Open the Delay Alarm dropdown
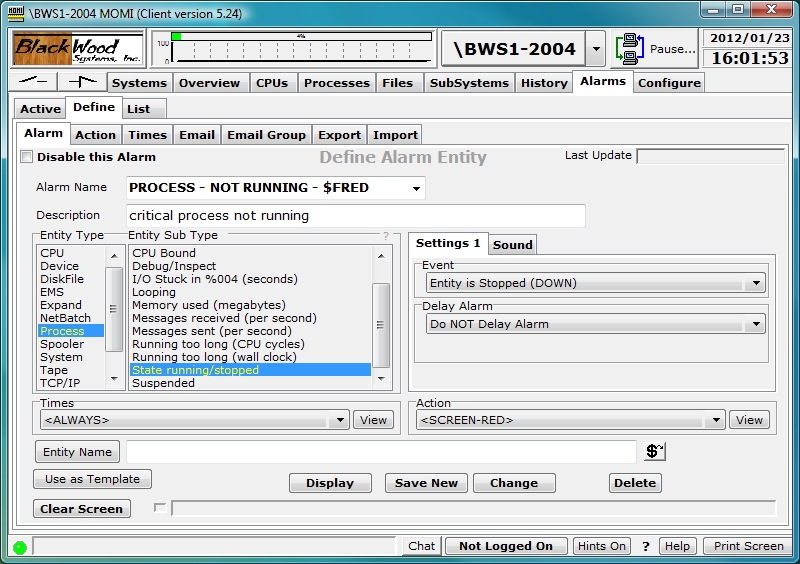 tap(756, 324)
